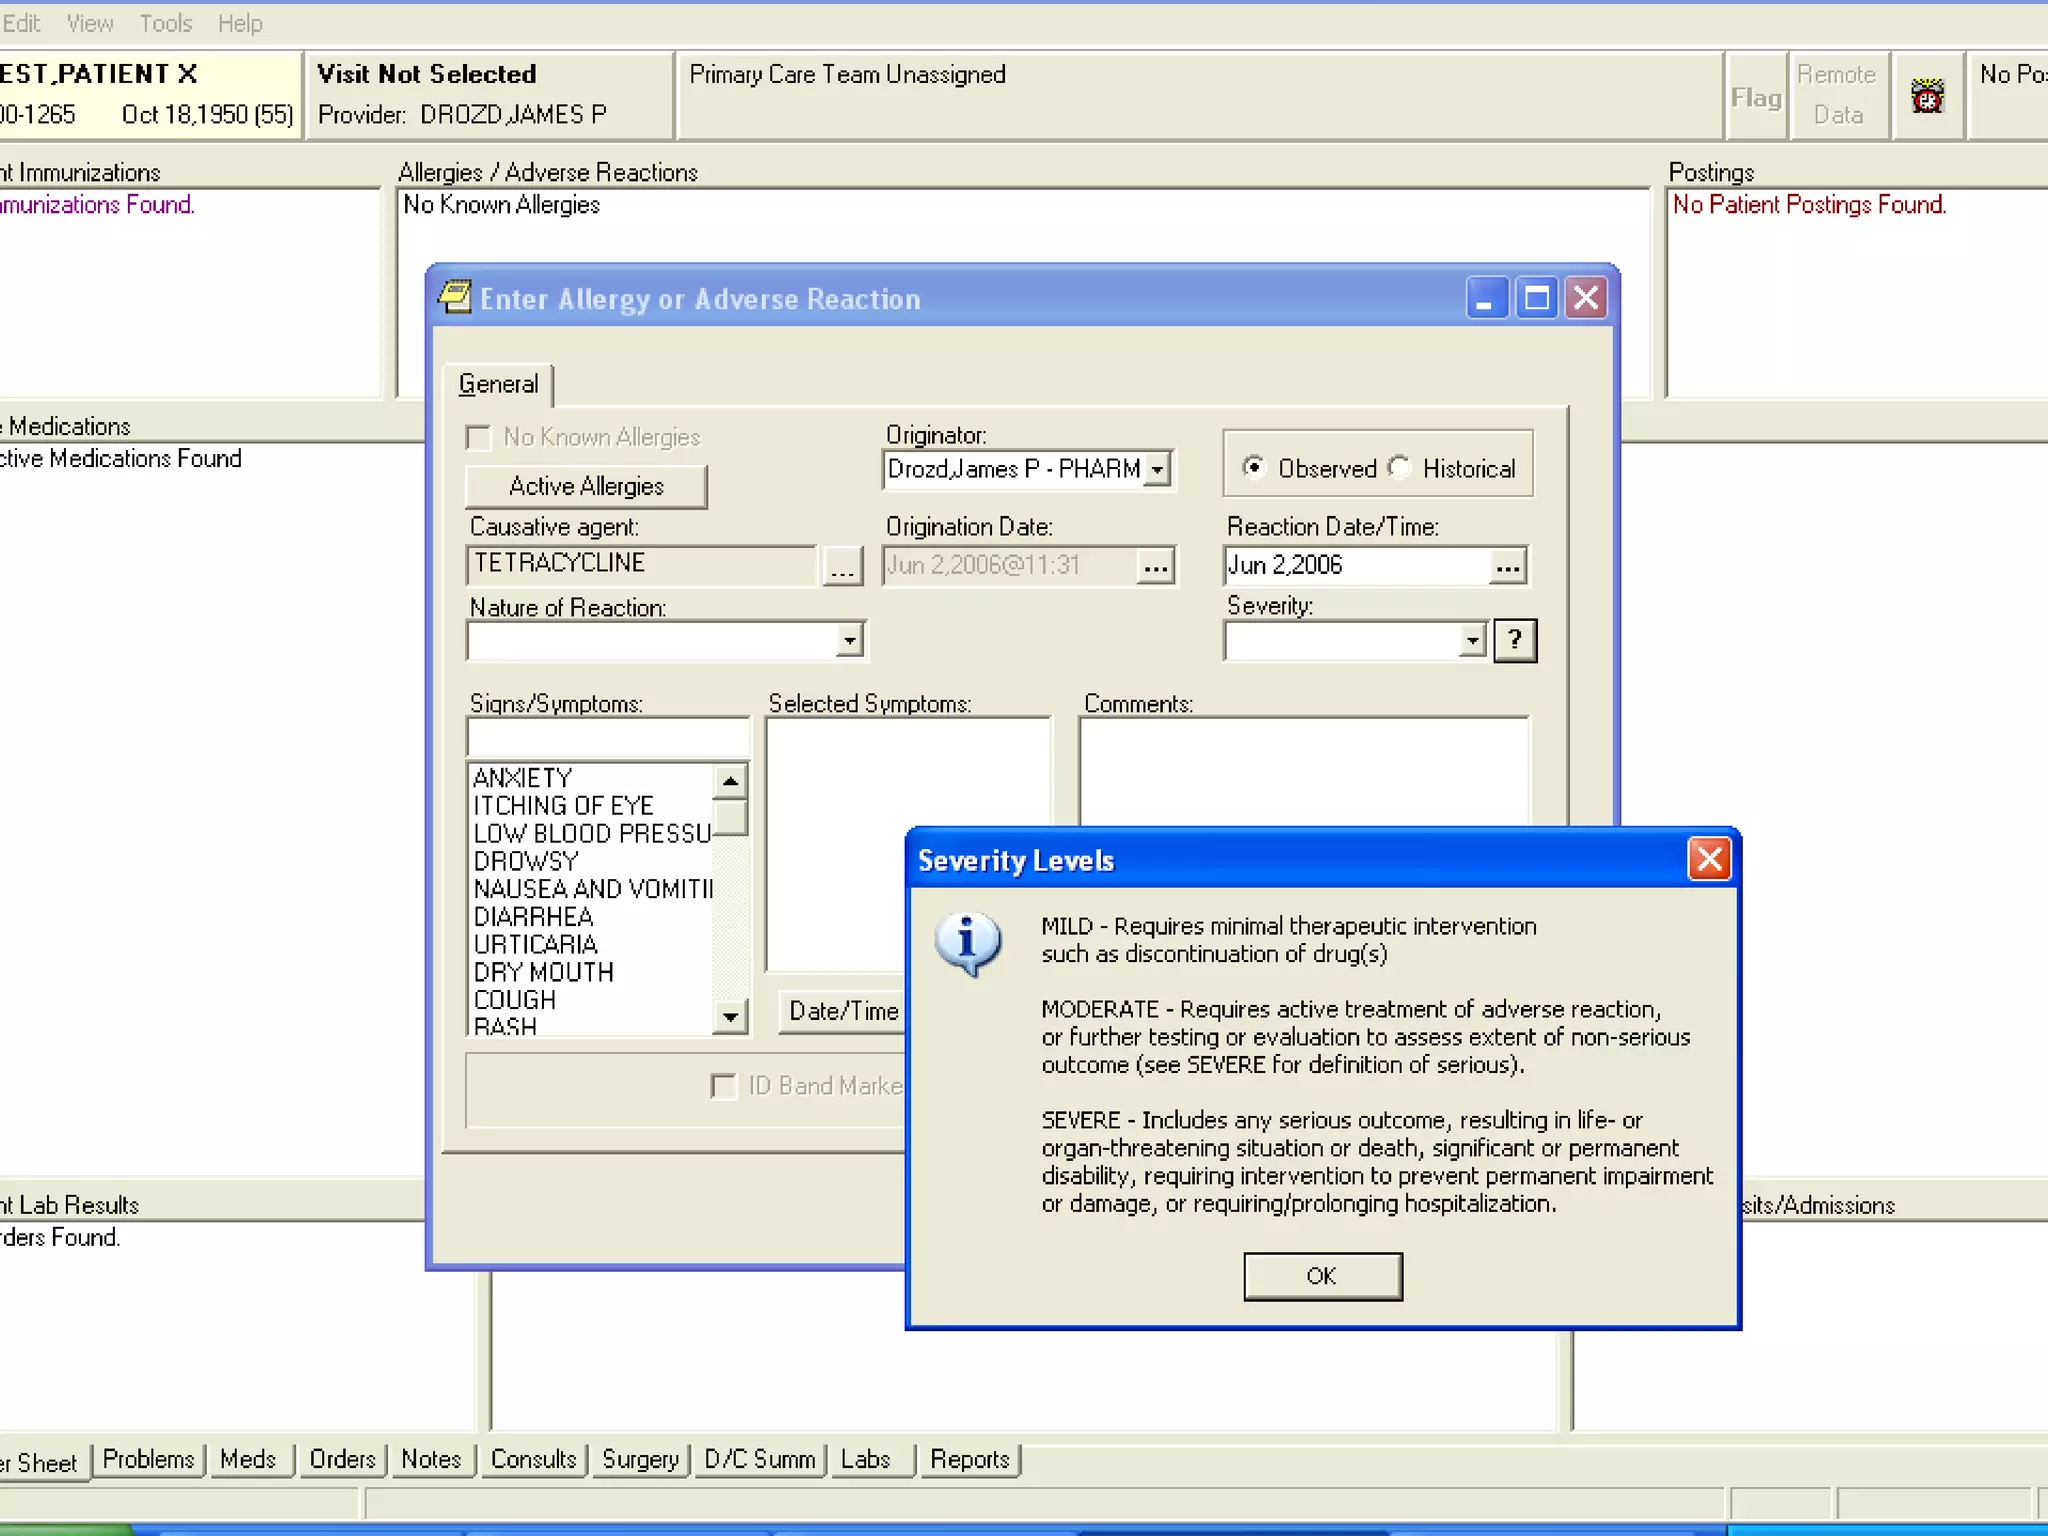Close the Severity Levels dialog with X
Image resolution: width=2048 pixels, height=1536 pixels.
point(1709,859)
